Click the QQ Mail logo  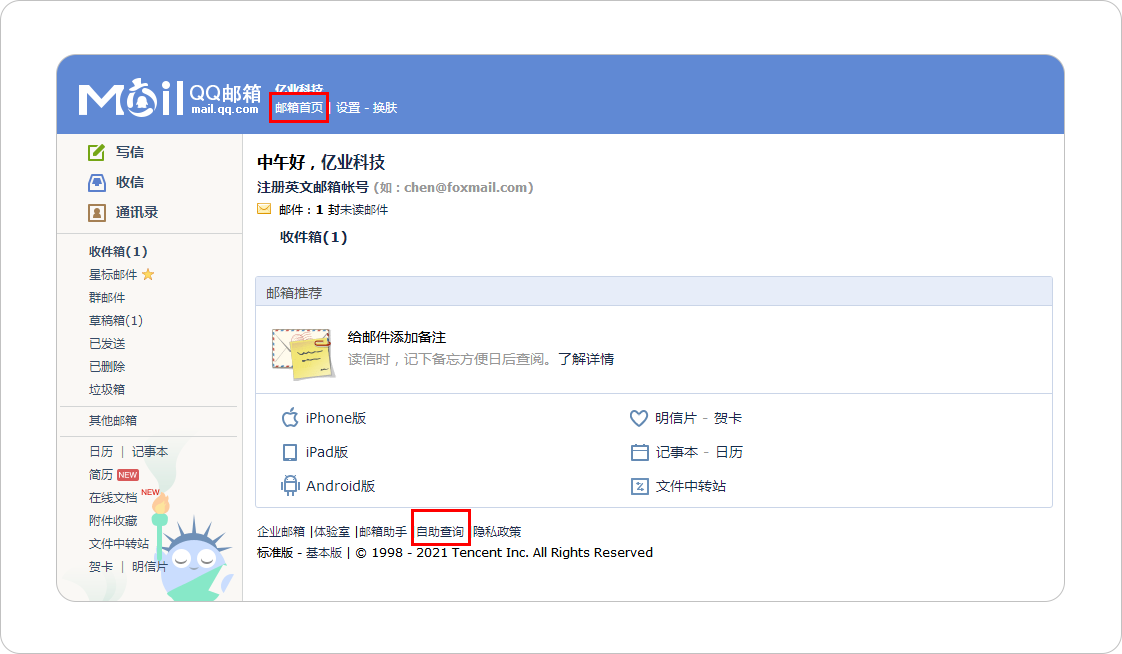(169, 98)
